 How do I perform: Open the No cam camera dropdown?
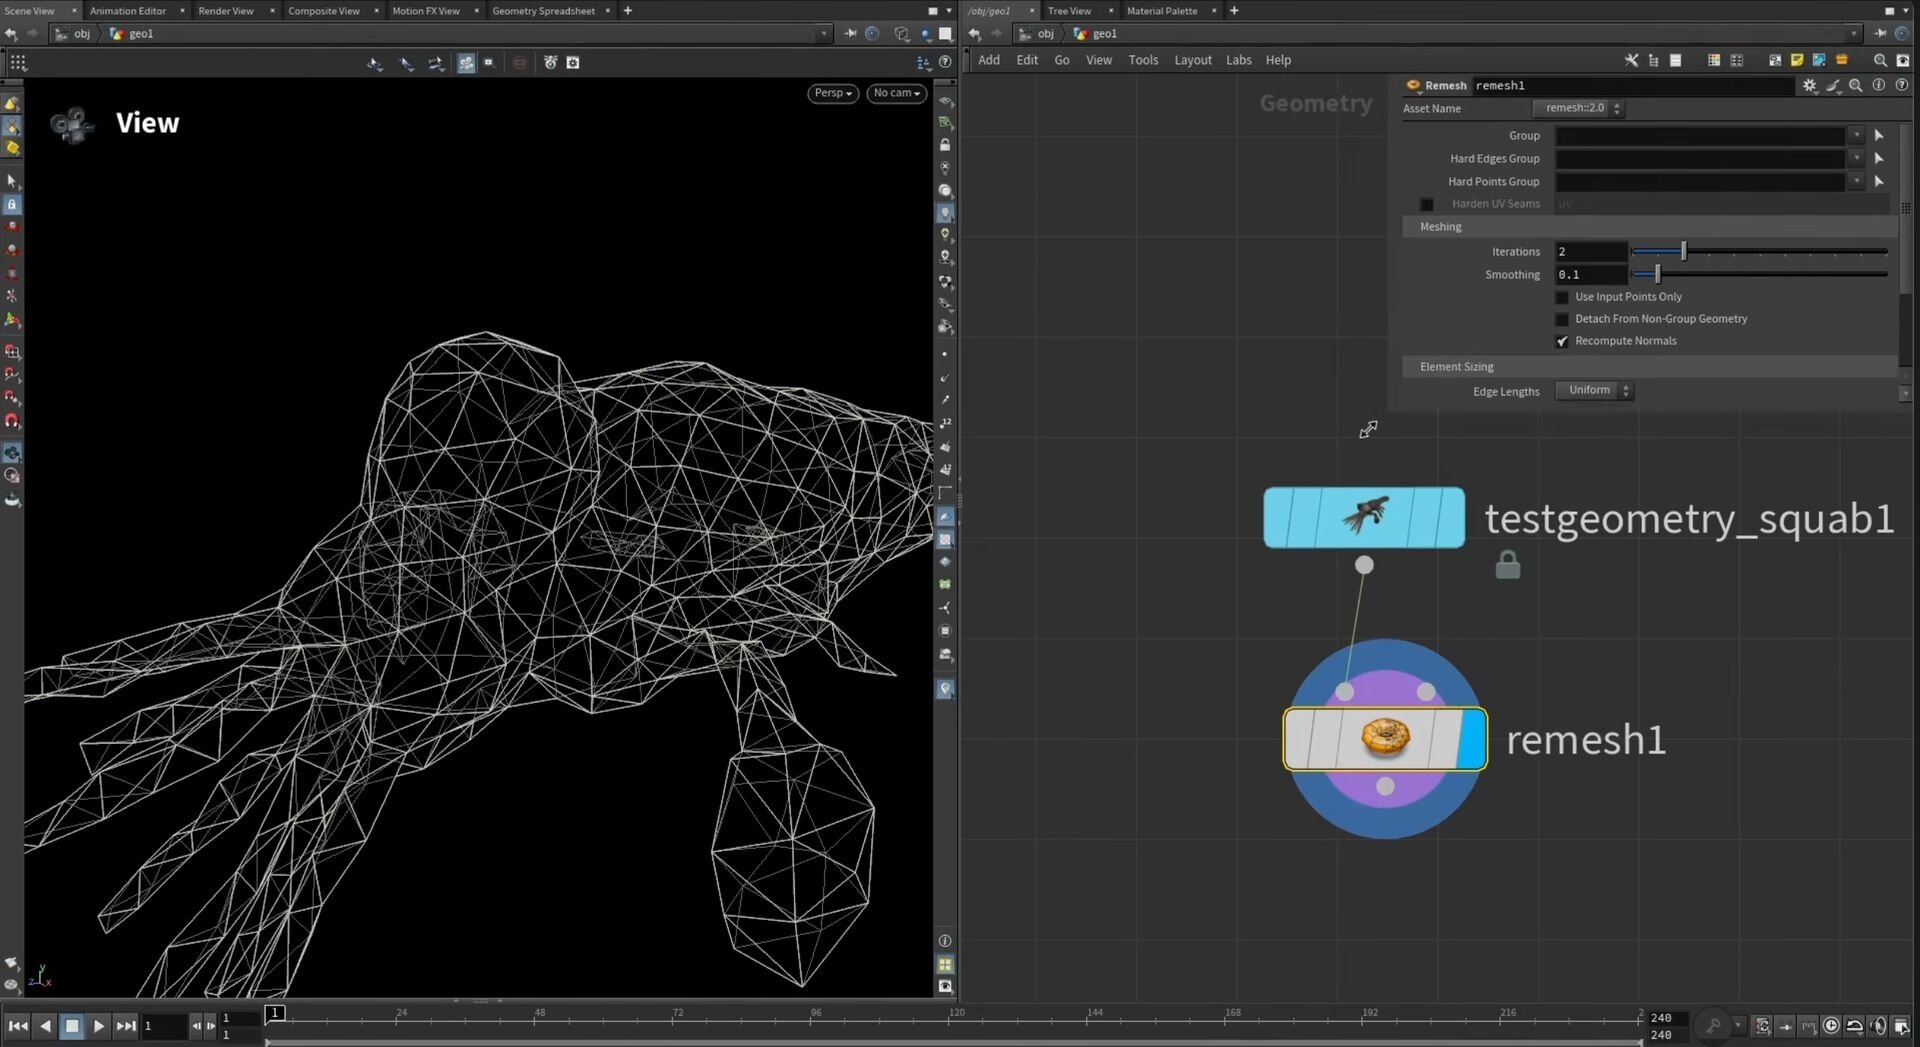point(896,93)
